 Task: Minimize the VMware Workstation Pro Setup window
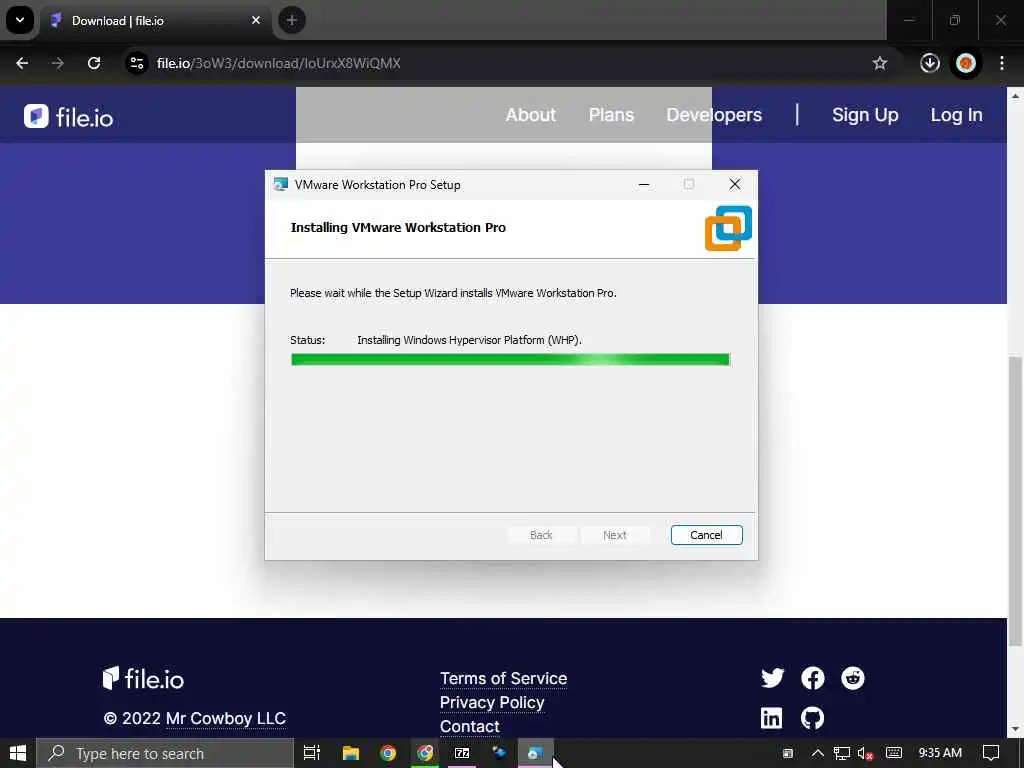point(644,185)
